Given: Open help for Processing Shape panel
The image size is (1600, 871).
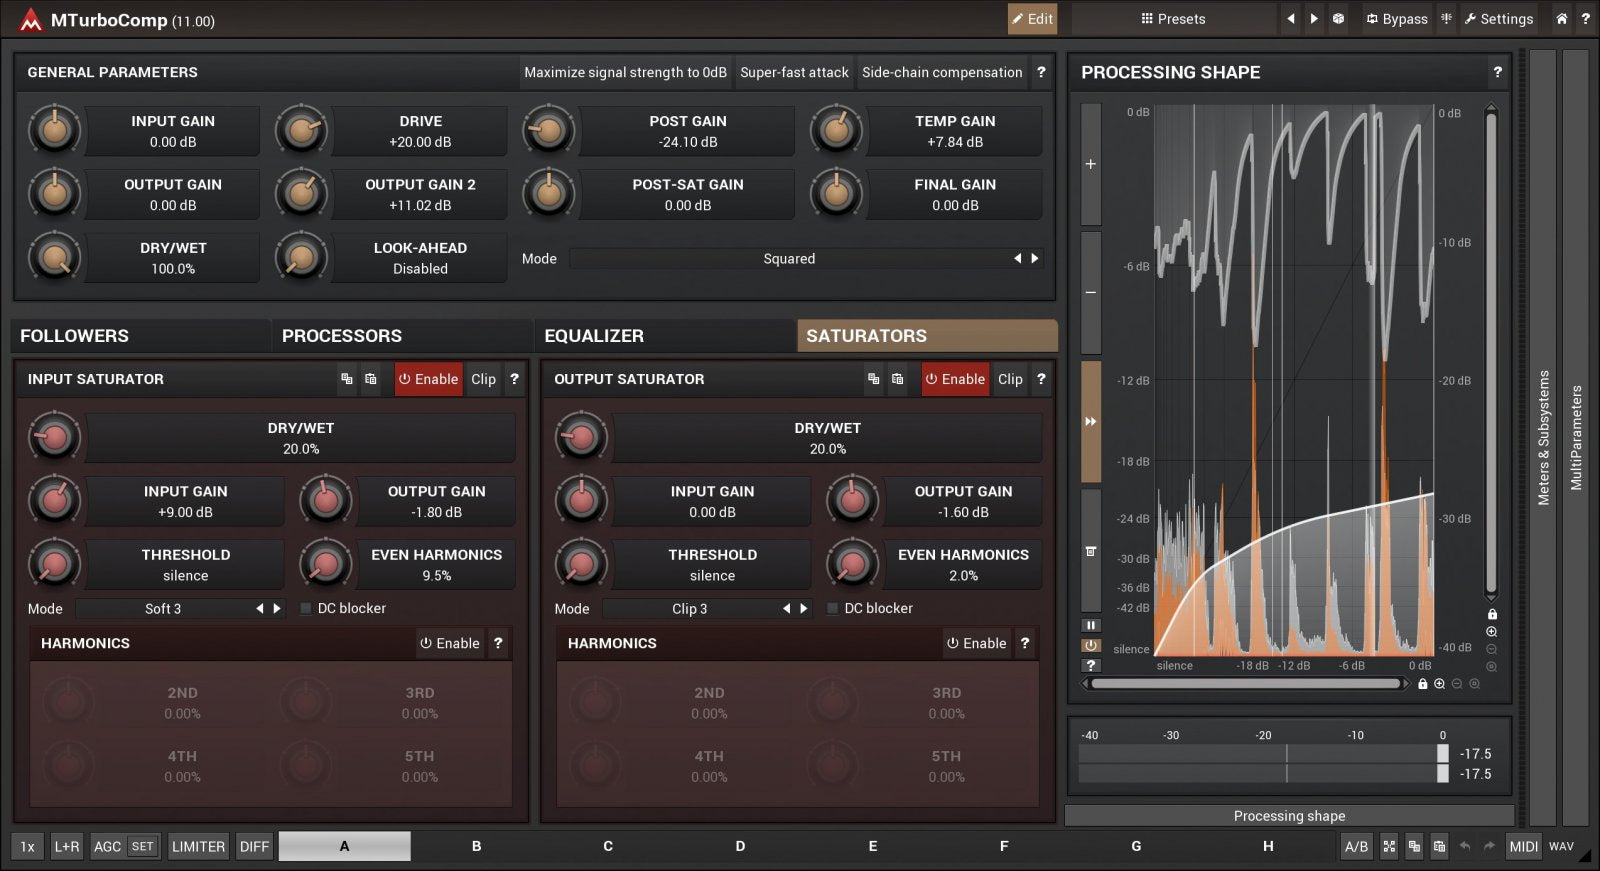Looking at the screenshot, I should (x=1497, y=72).
